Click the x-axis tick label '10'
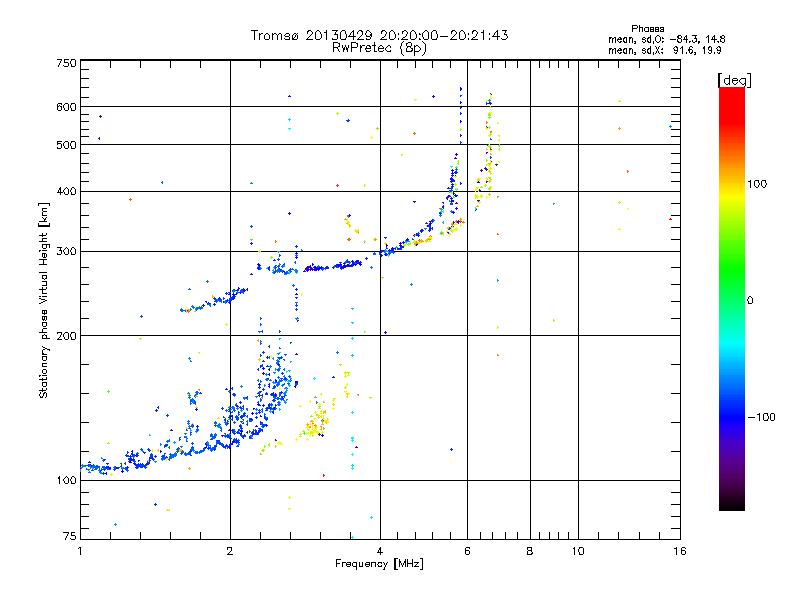 click(x=578, y=551)
